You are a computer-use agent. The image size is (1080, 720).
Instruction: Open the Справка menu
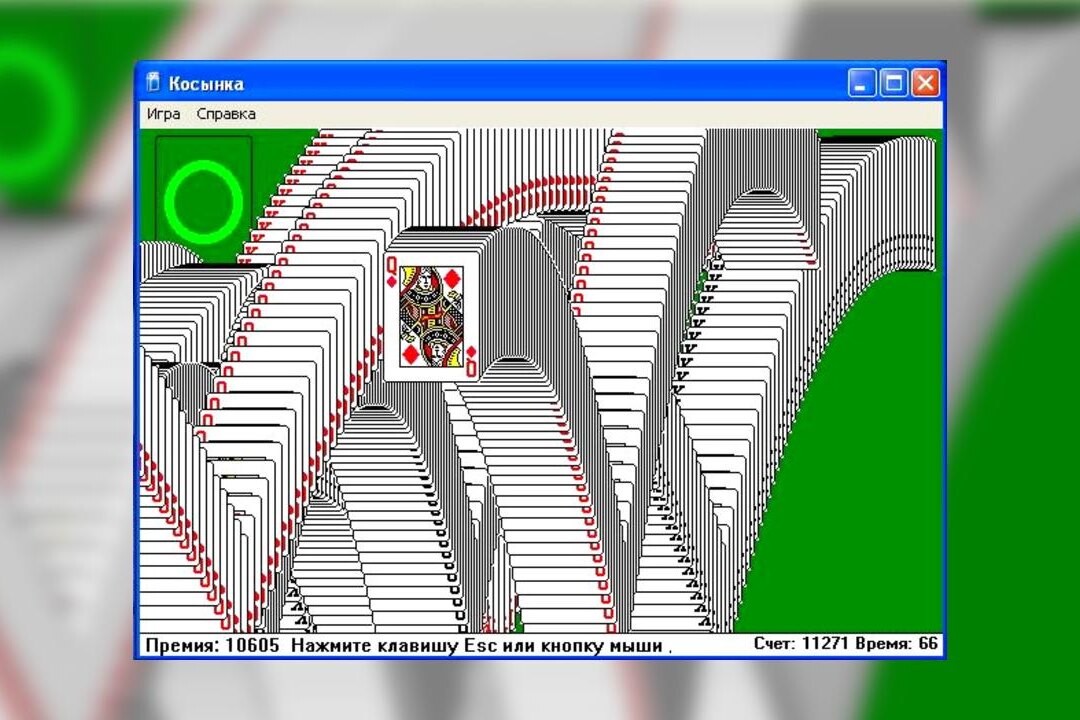(x=226, y=114)
